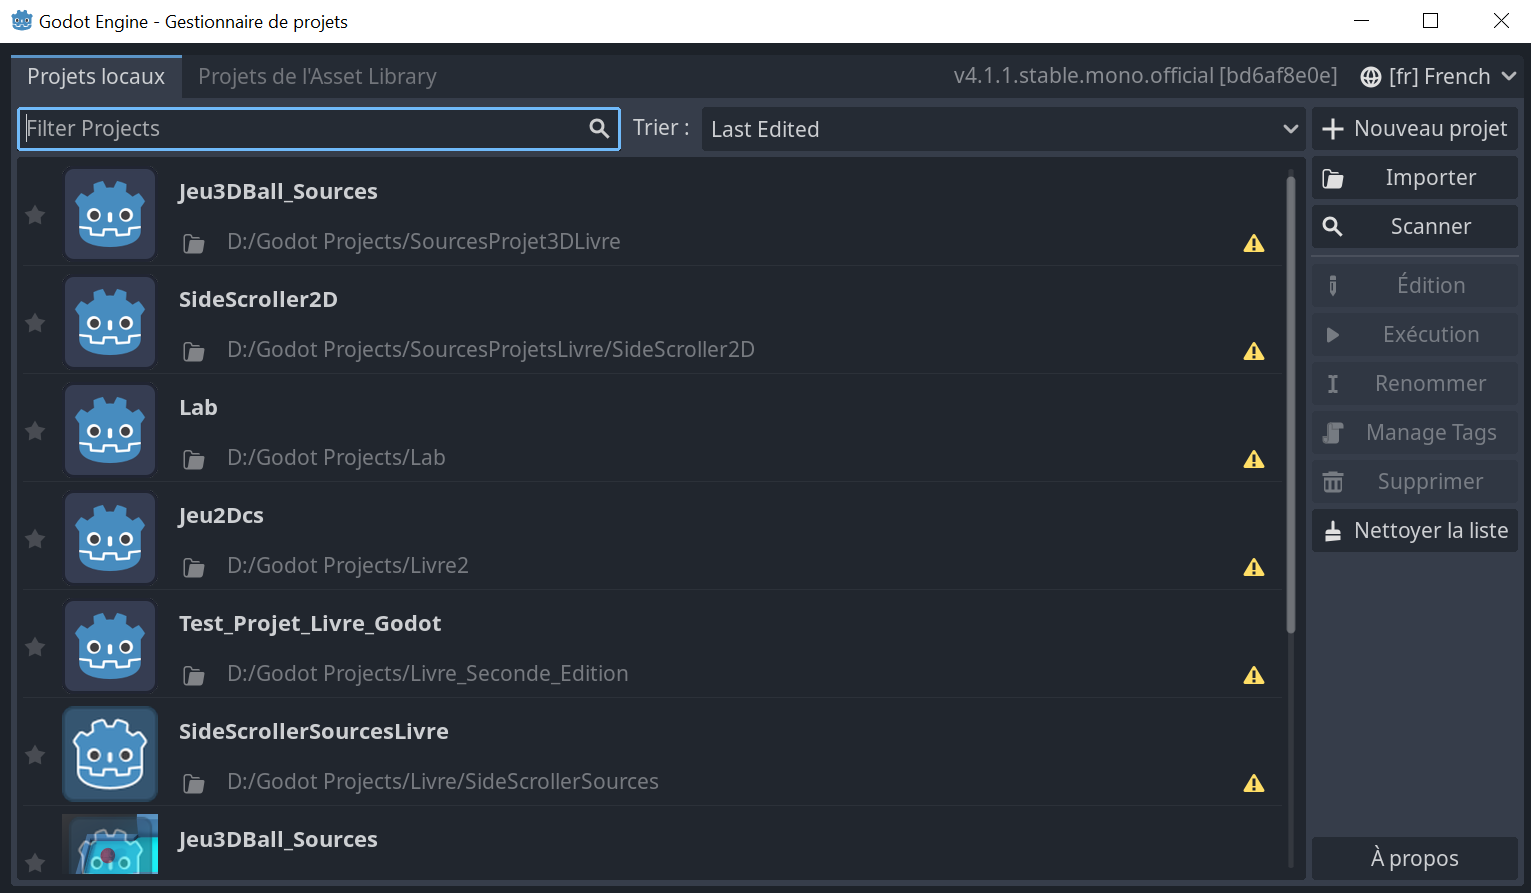Click Nouveau projet button
The width and height of the screenshot is (1531, 893).
[1414, 129]
